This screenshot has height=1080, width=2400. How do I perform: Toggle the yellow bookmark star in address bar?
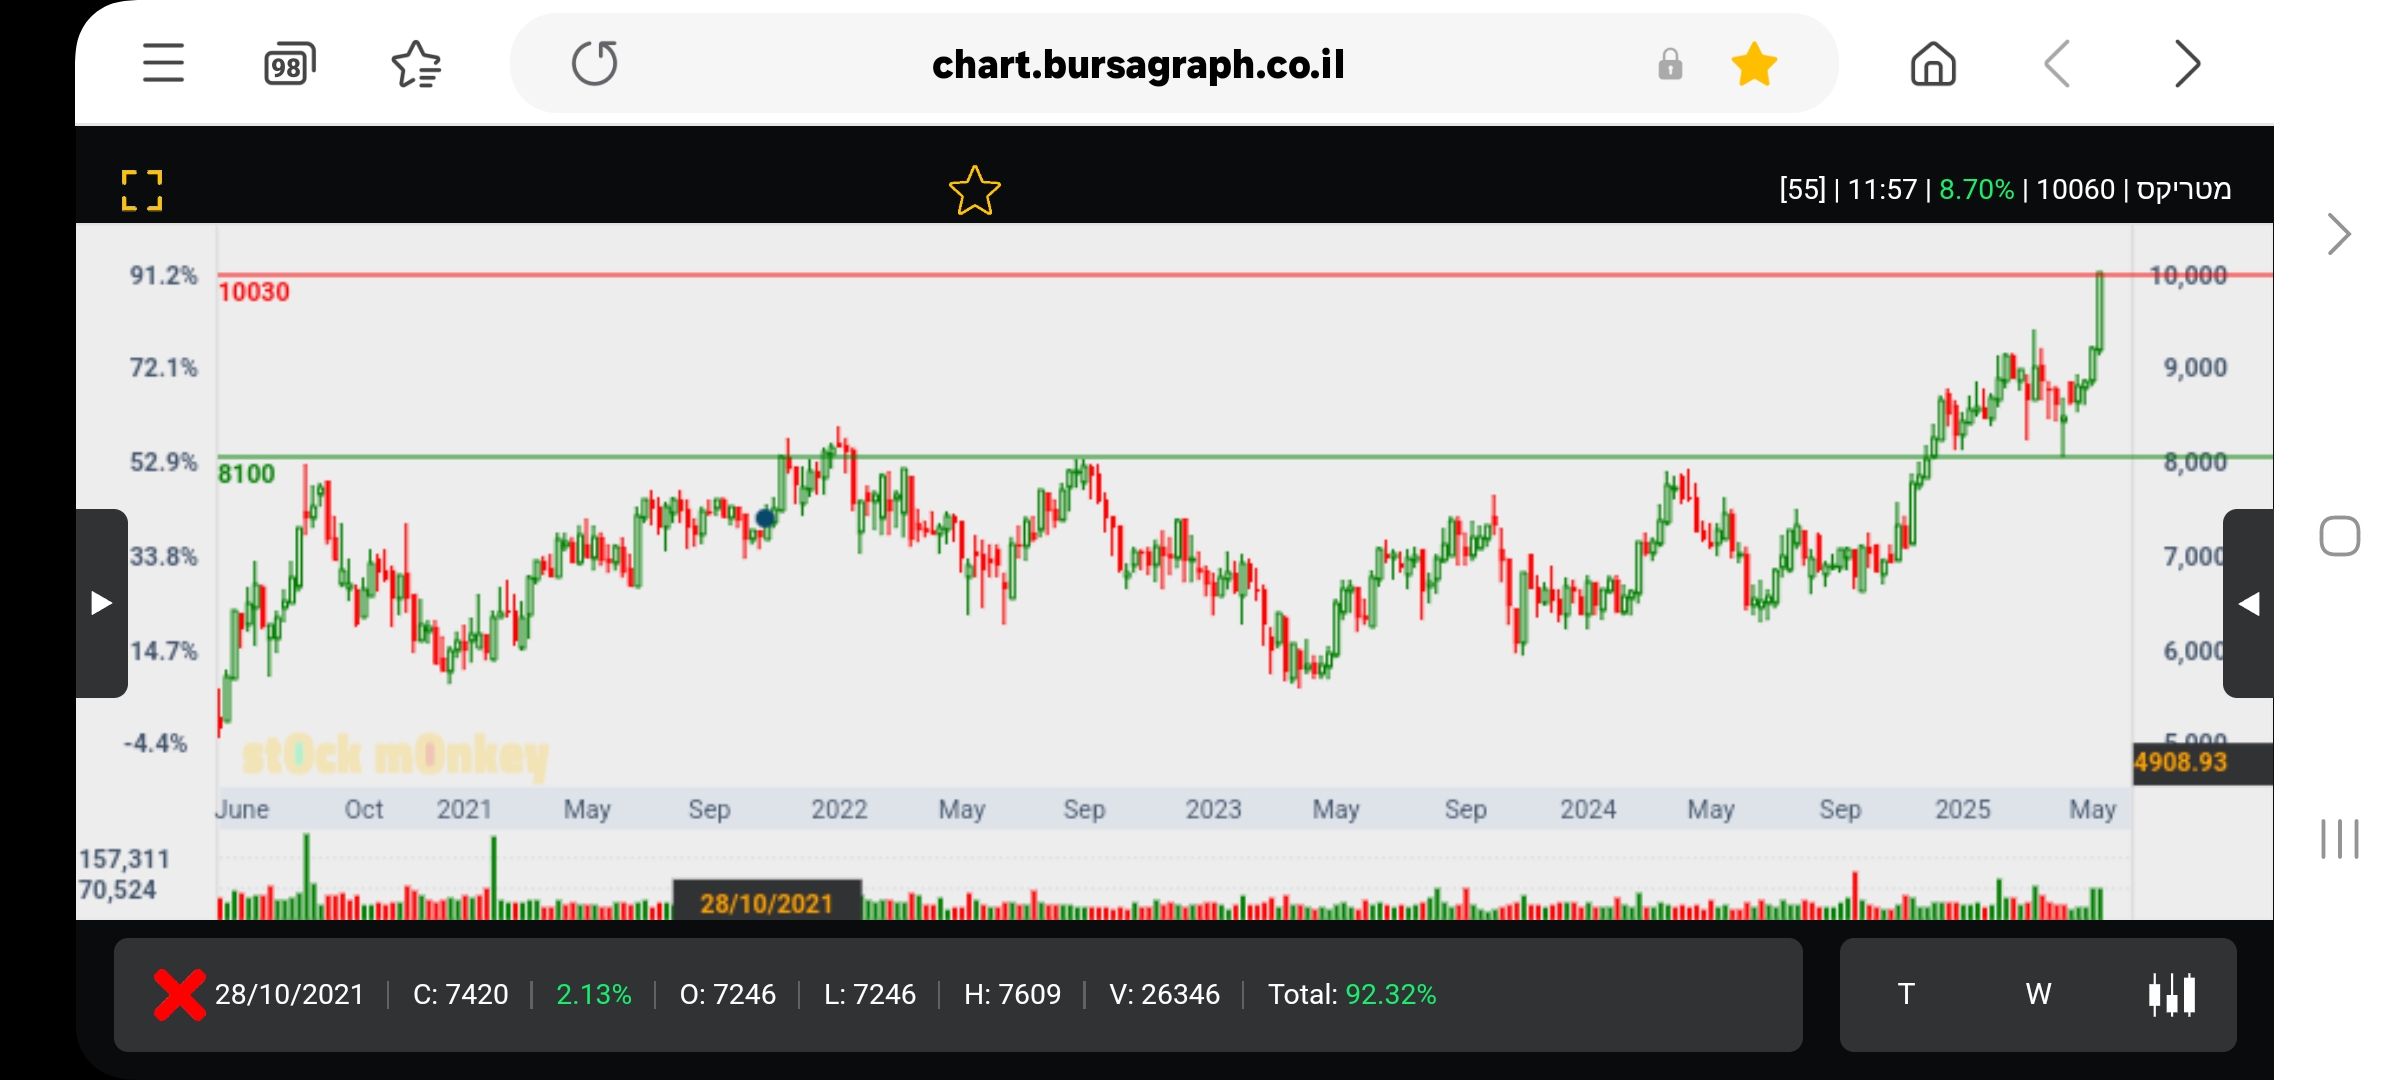point(1754,65)
